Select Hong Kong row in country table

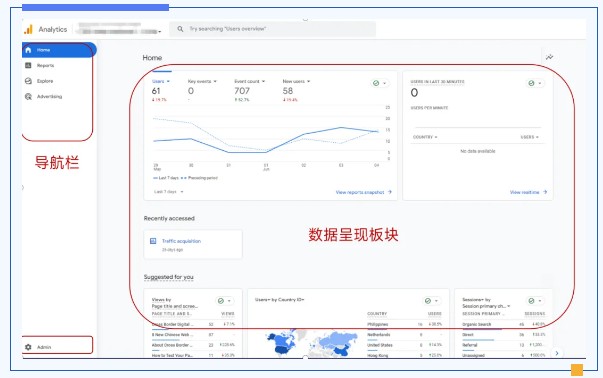(x=404, y=355)
